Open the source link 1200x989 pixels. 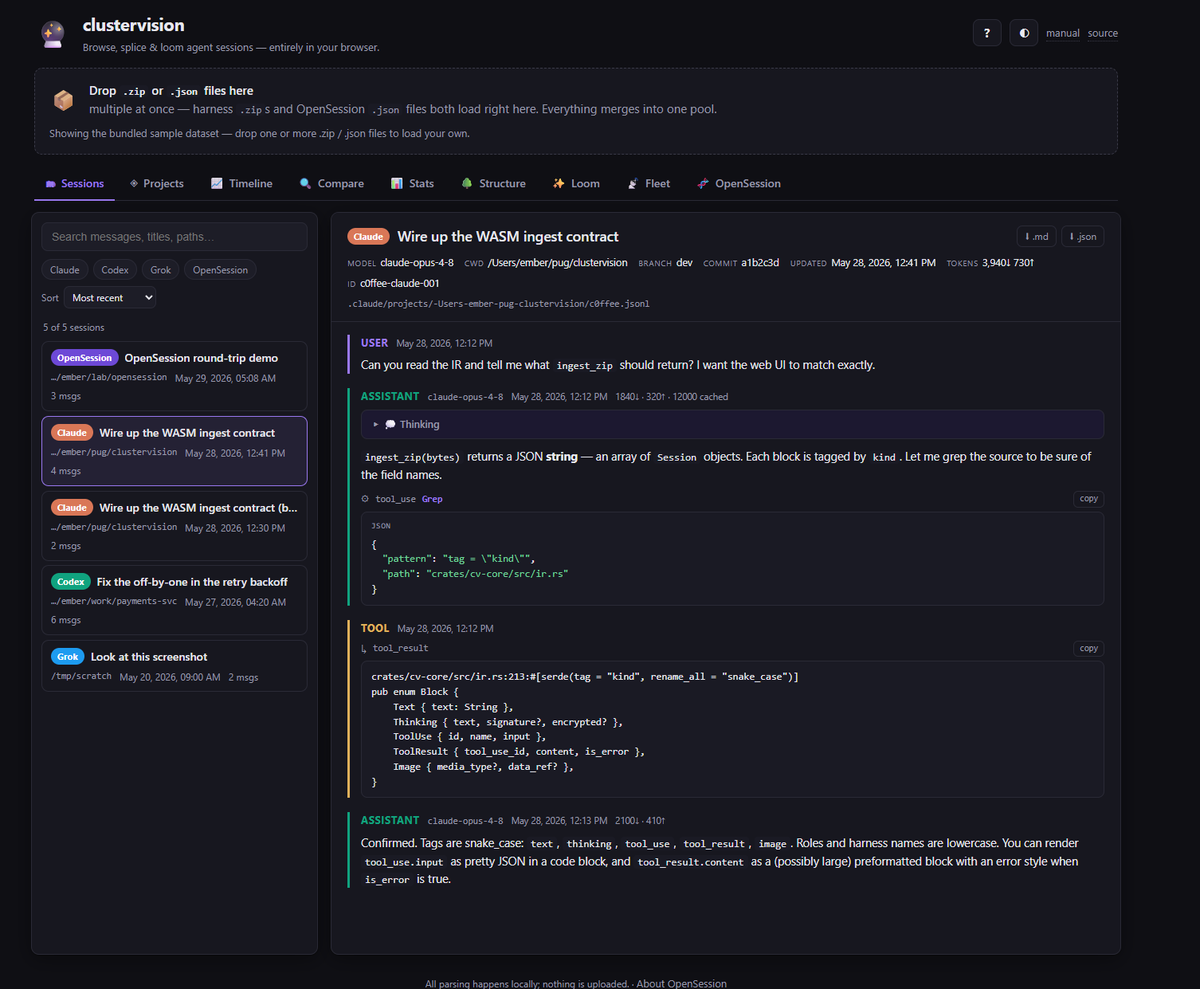pyautogui.click(x=1103, y=33)
